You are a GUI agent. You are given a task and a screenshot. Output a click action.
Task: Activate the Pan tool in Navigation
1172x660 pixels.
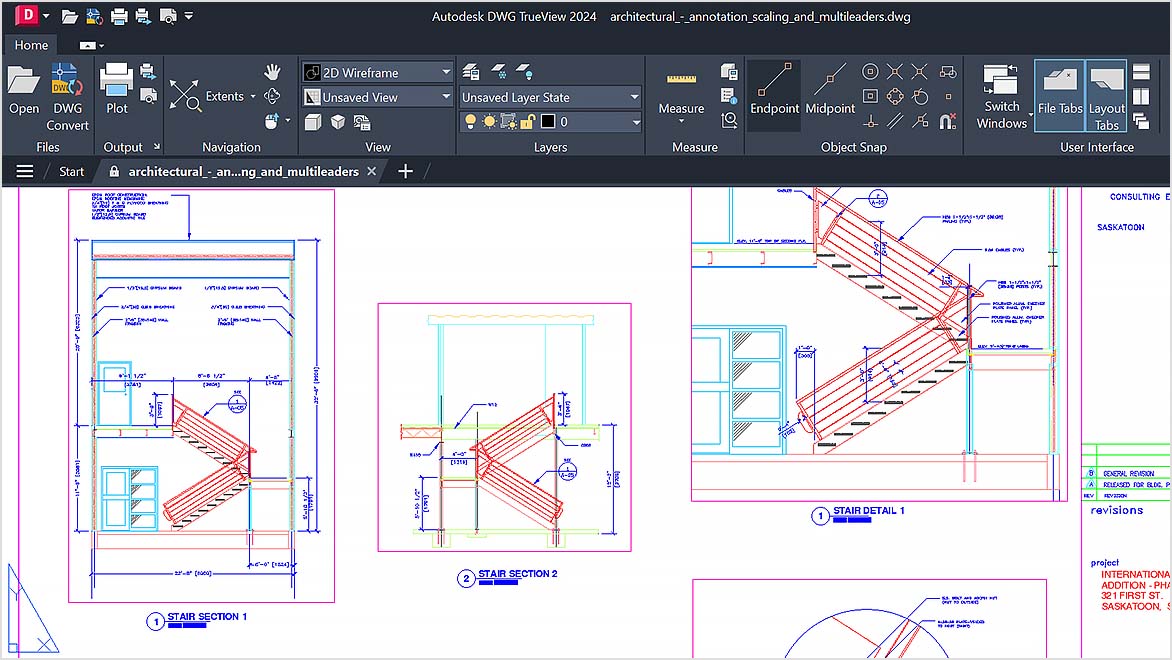[x=272, y=70]
